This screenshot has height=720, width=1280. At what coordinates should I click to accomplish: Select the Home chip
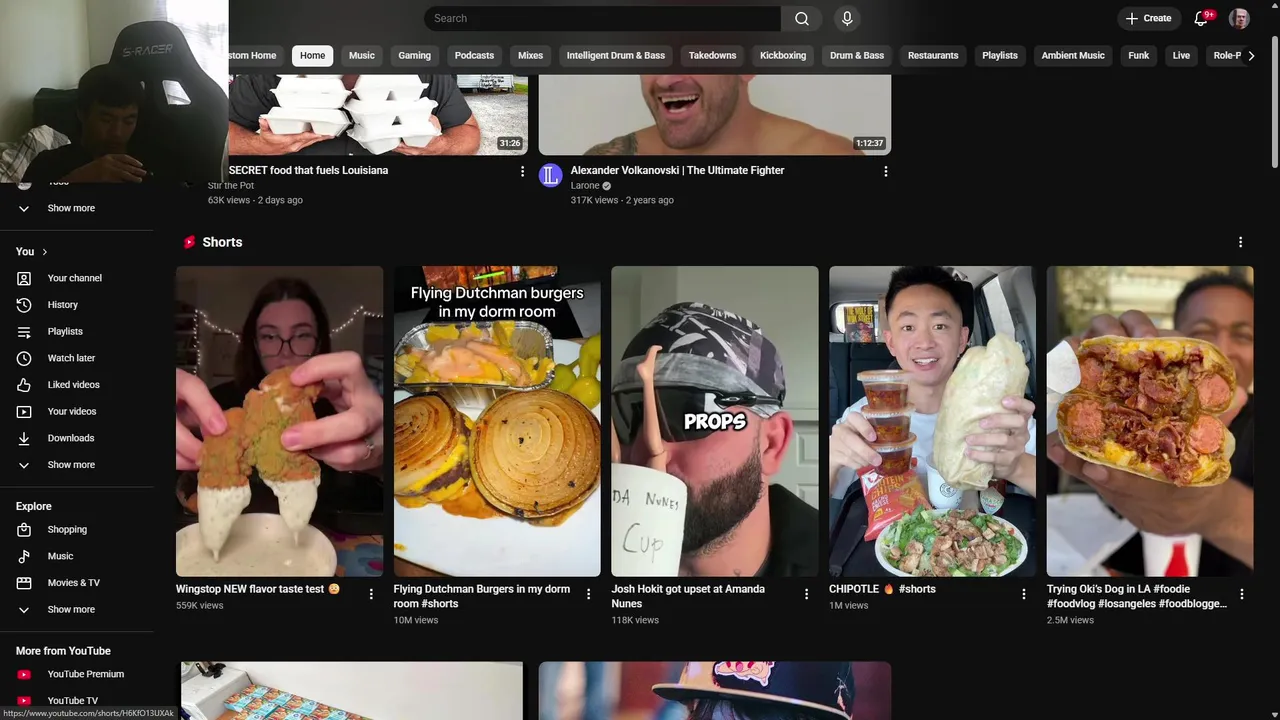point(312,55)
